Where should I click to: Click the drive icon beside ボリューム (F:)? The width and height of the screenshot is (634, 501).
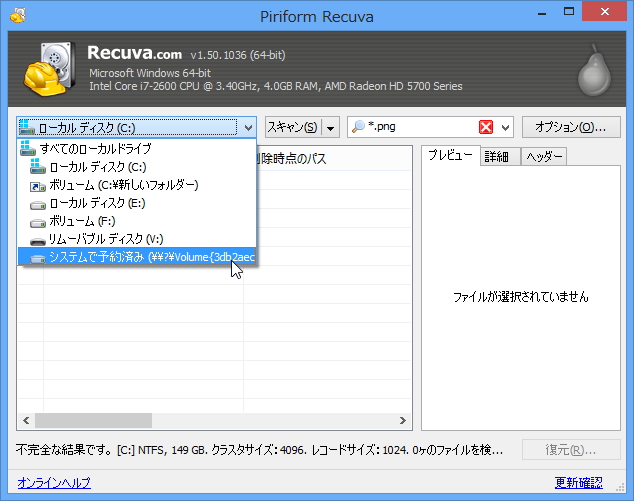coord(38,223)
